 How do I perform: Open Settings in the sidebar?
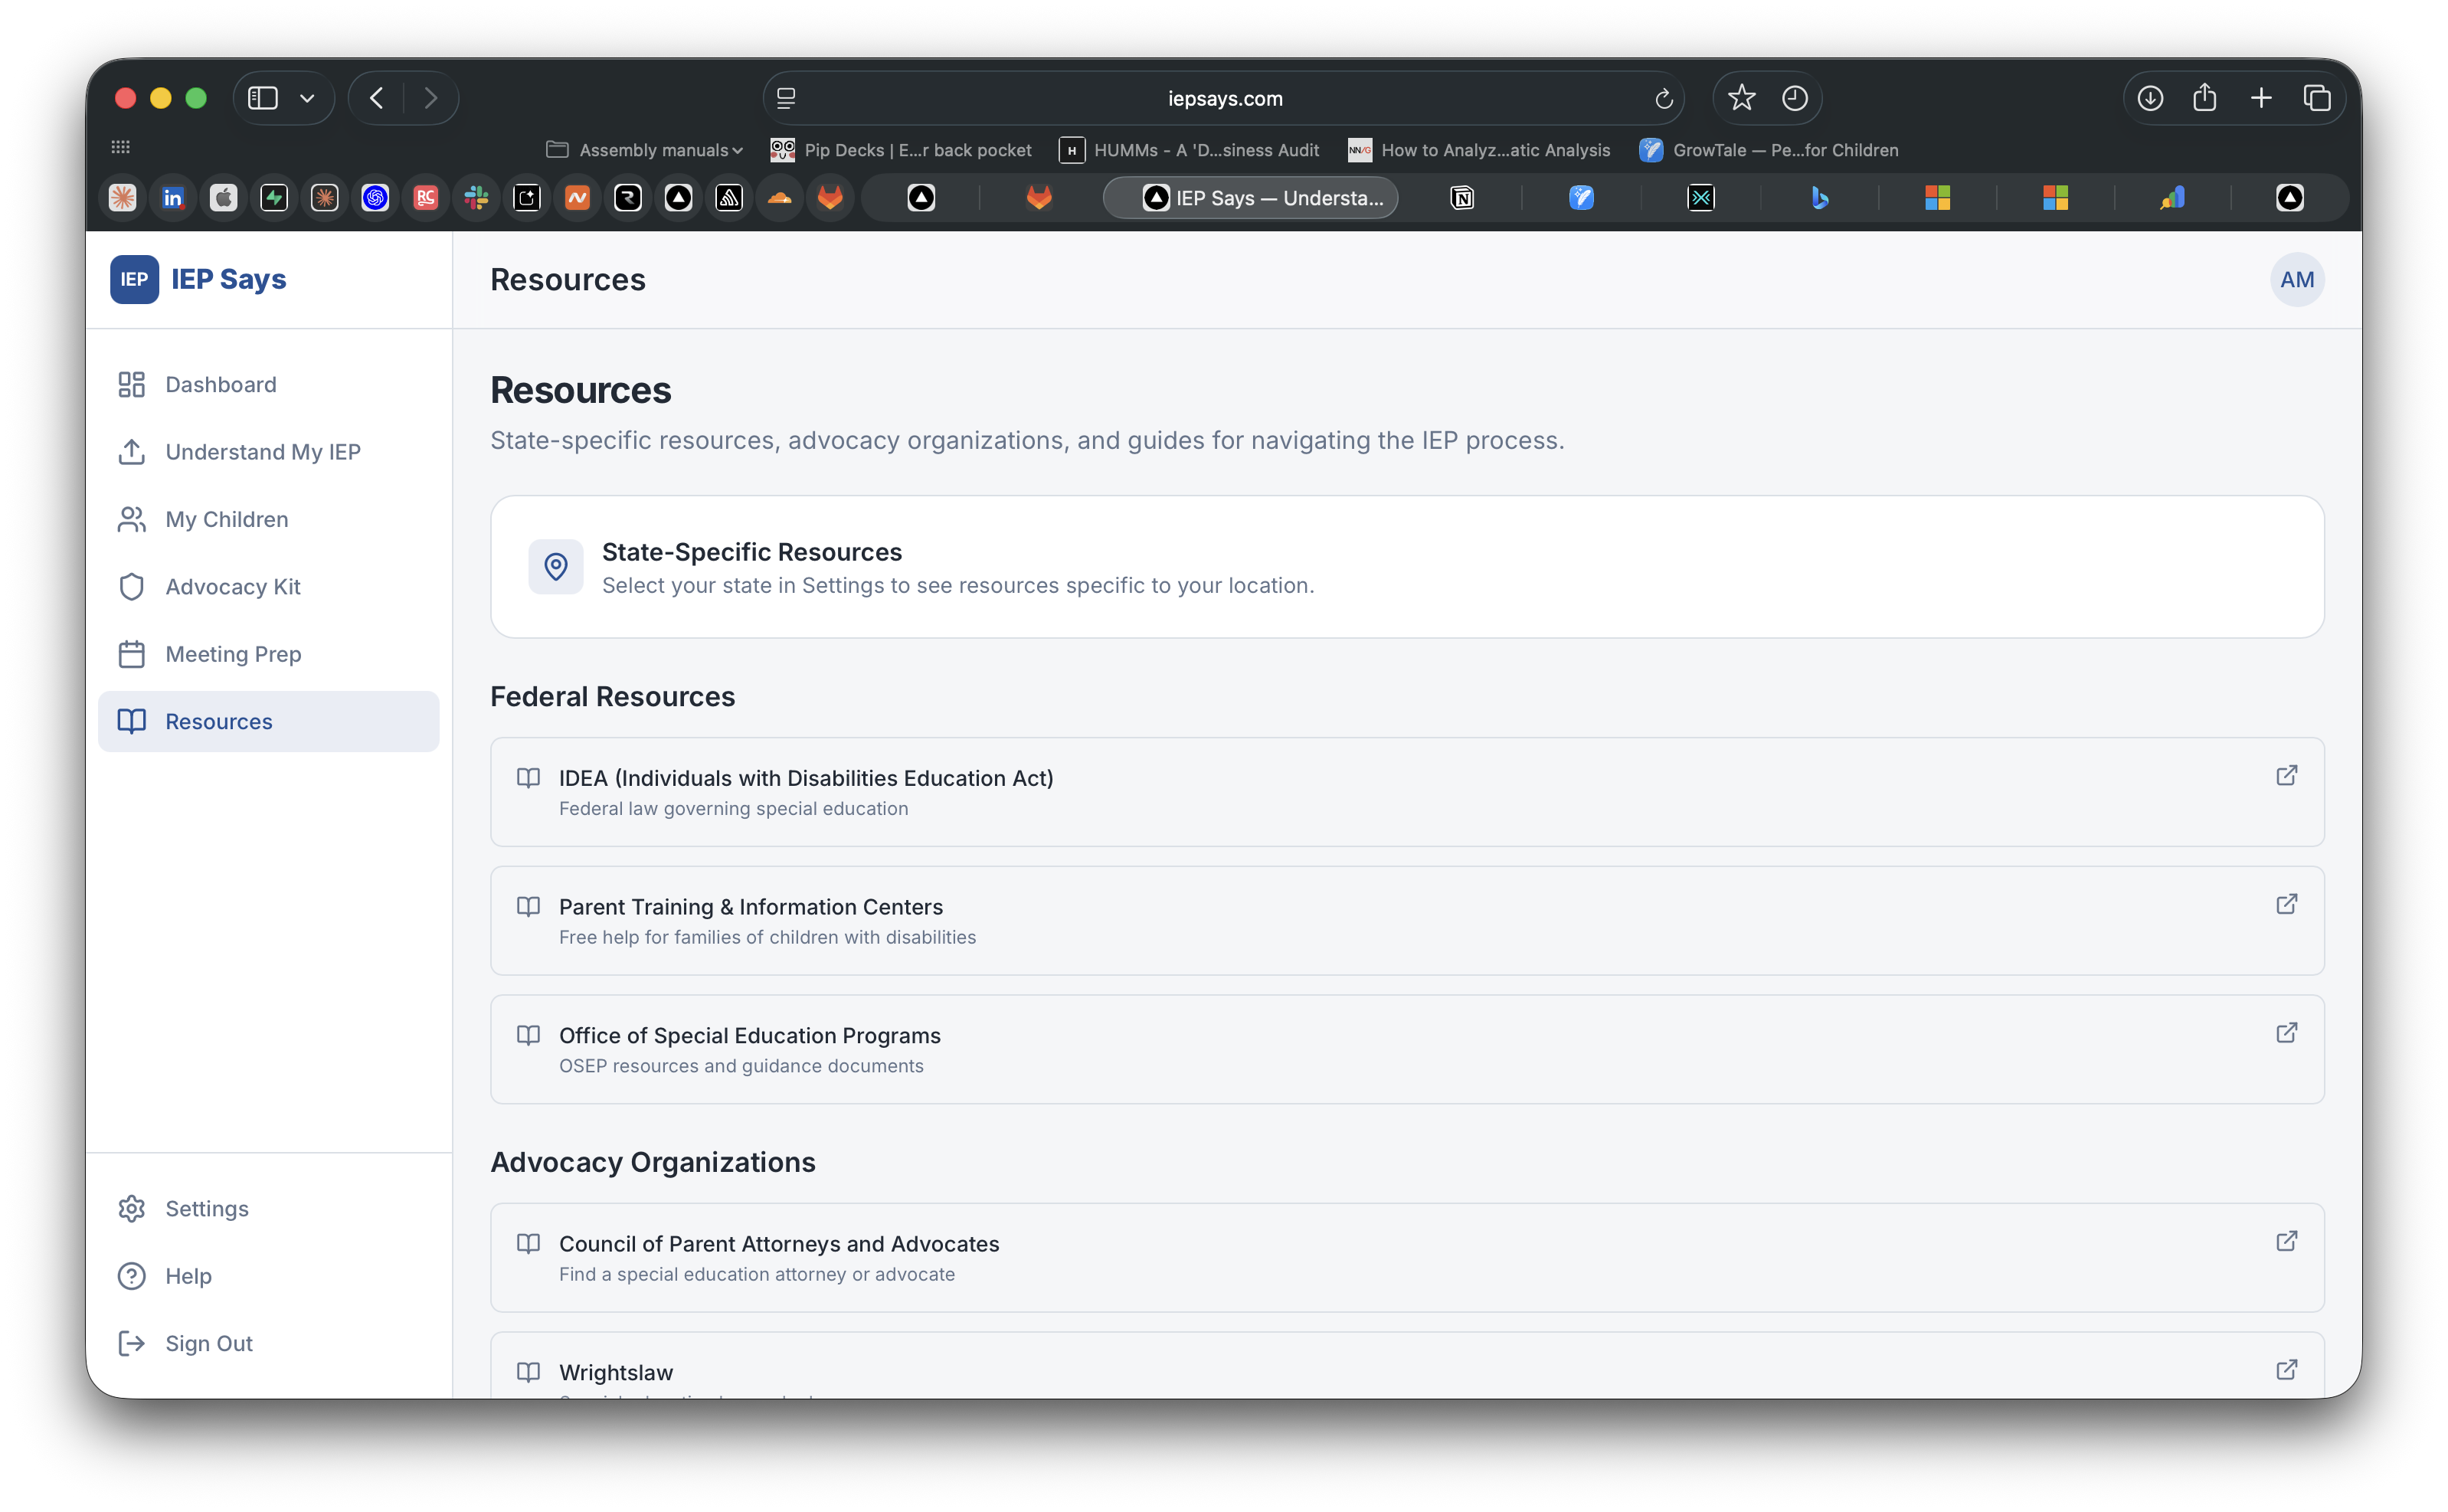coord(206,1209)
